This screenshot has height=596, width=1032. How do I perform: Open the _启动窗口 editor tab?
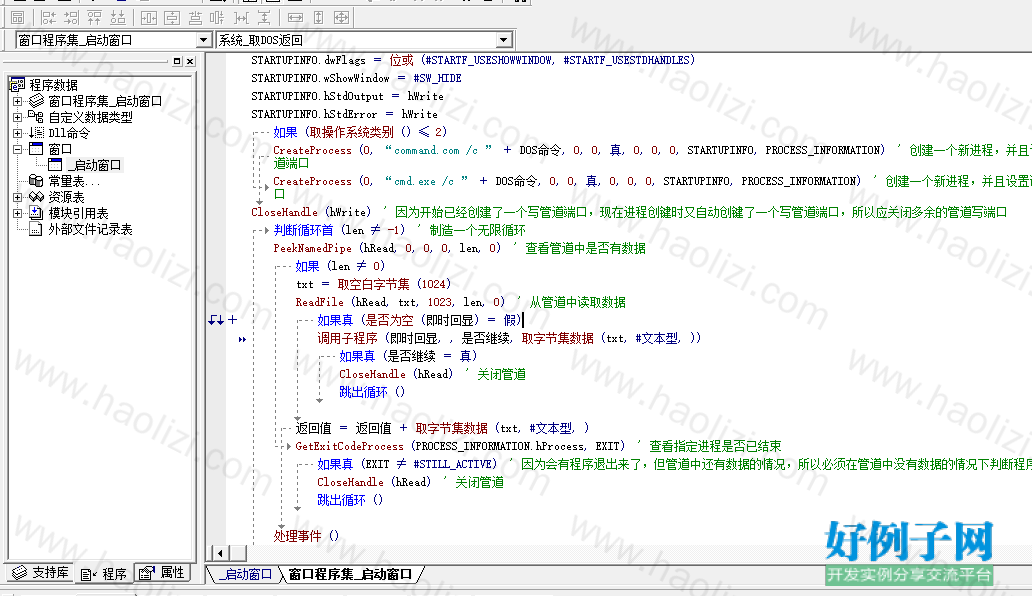[245, 574]
